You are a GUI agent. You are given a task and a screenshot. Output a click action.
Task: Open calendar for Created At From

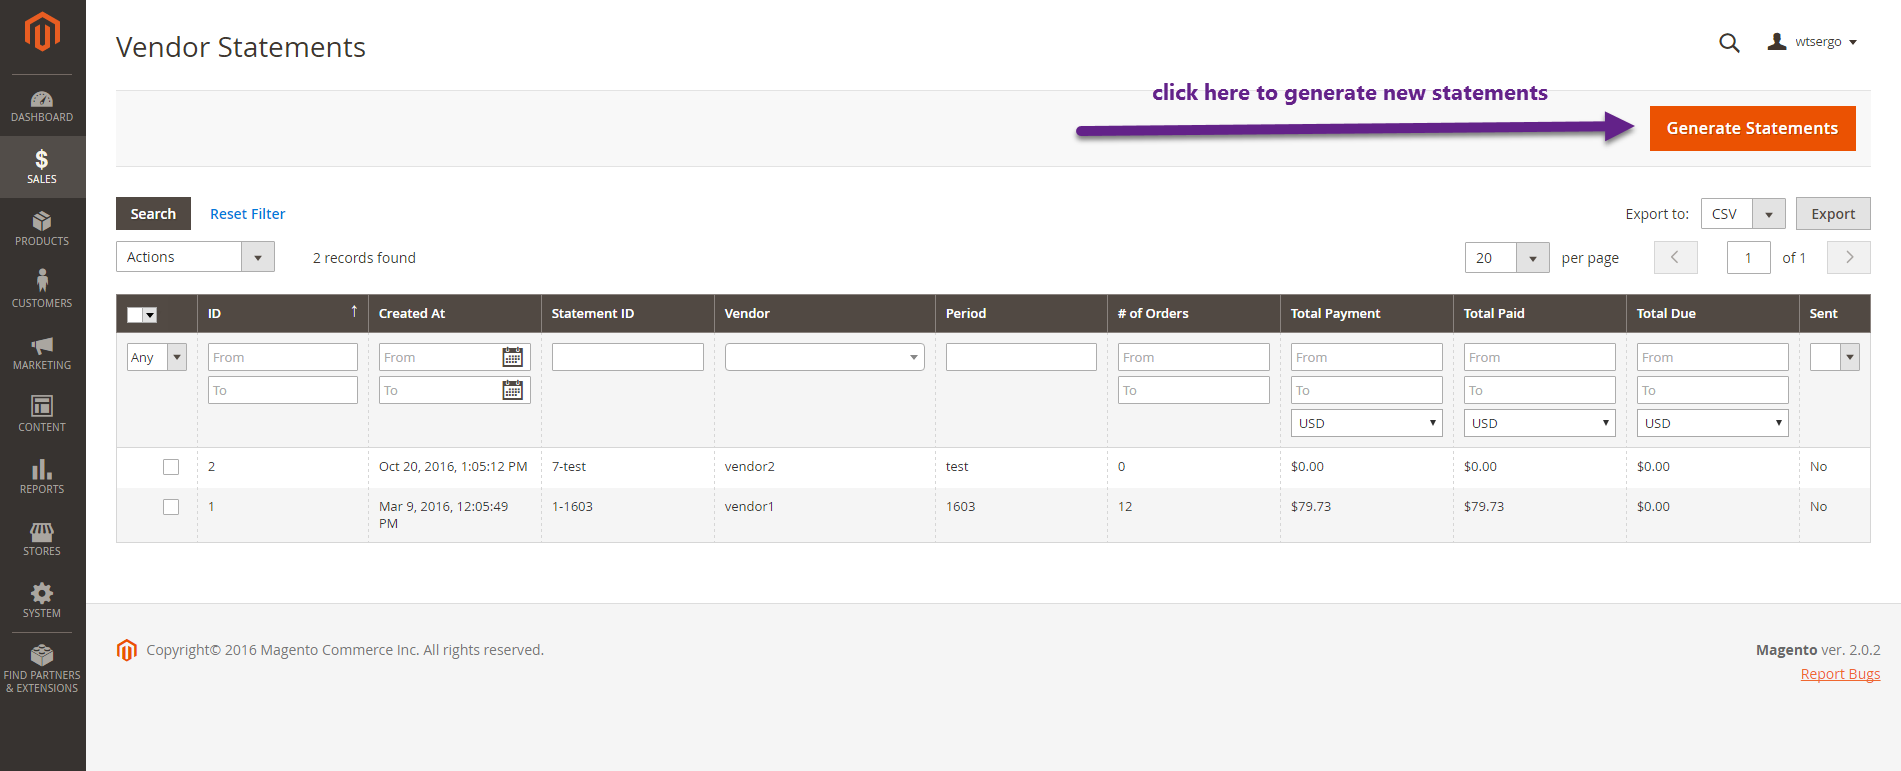click(513, 357)
